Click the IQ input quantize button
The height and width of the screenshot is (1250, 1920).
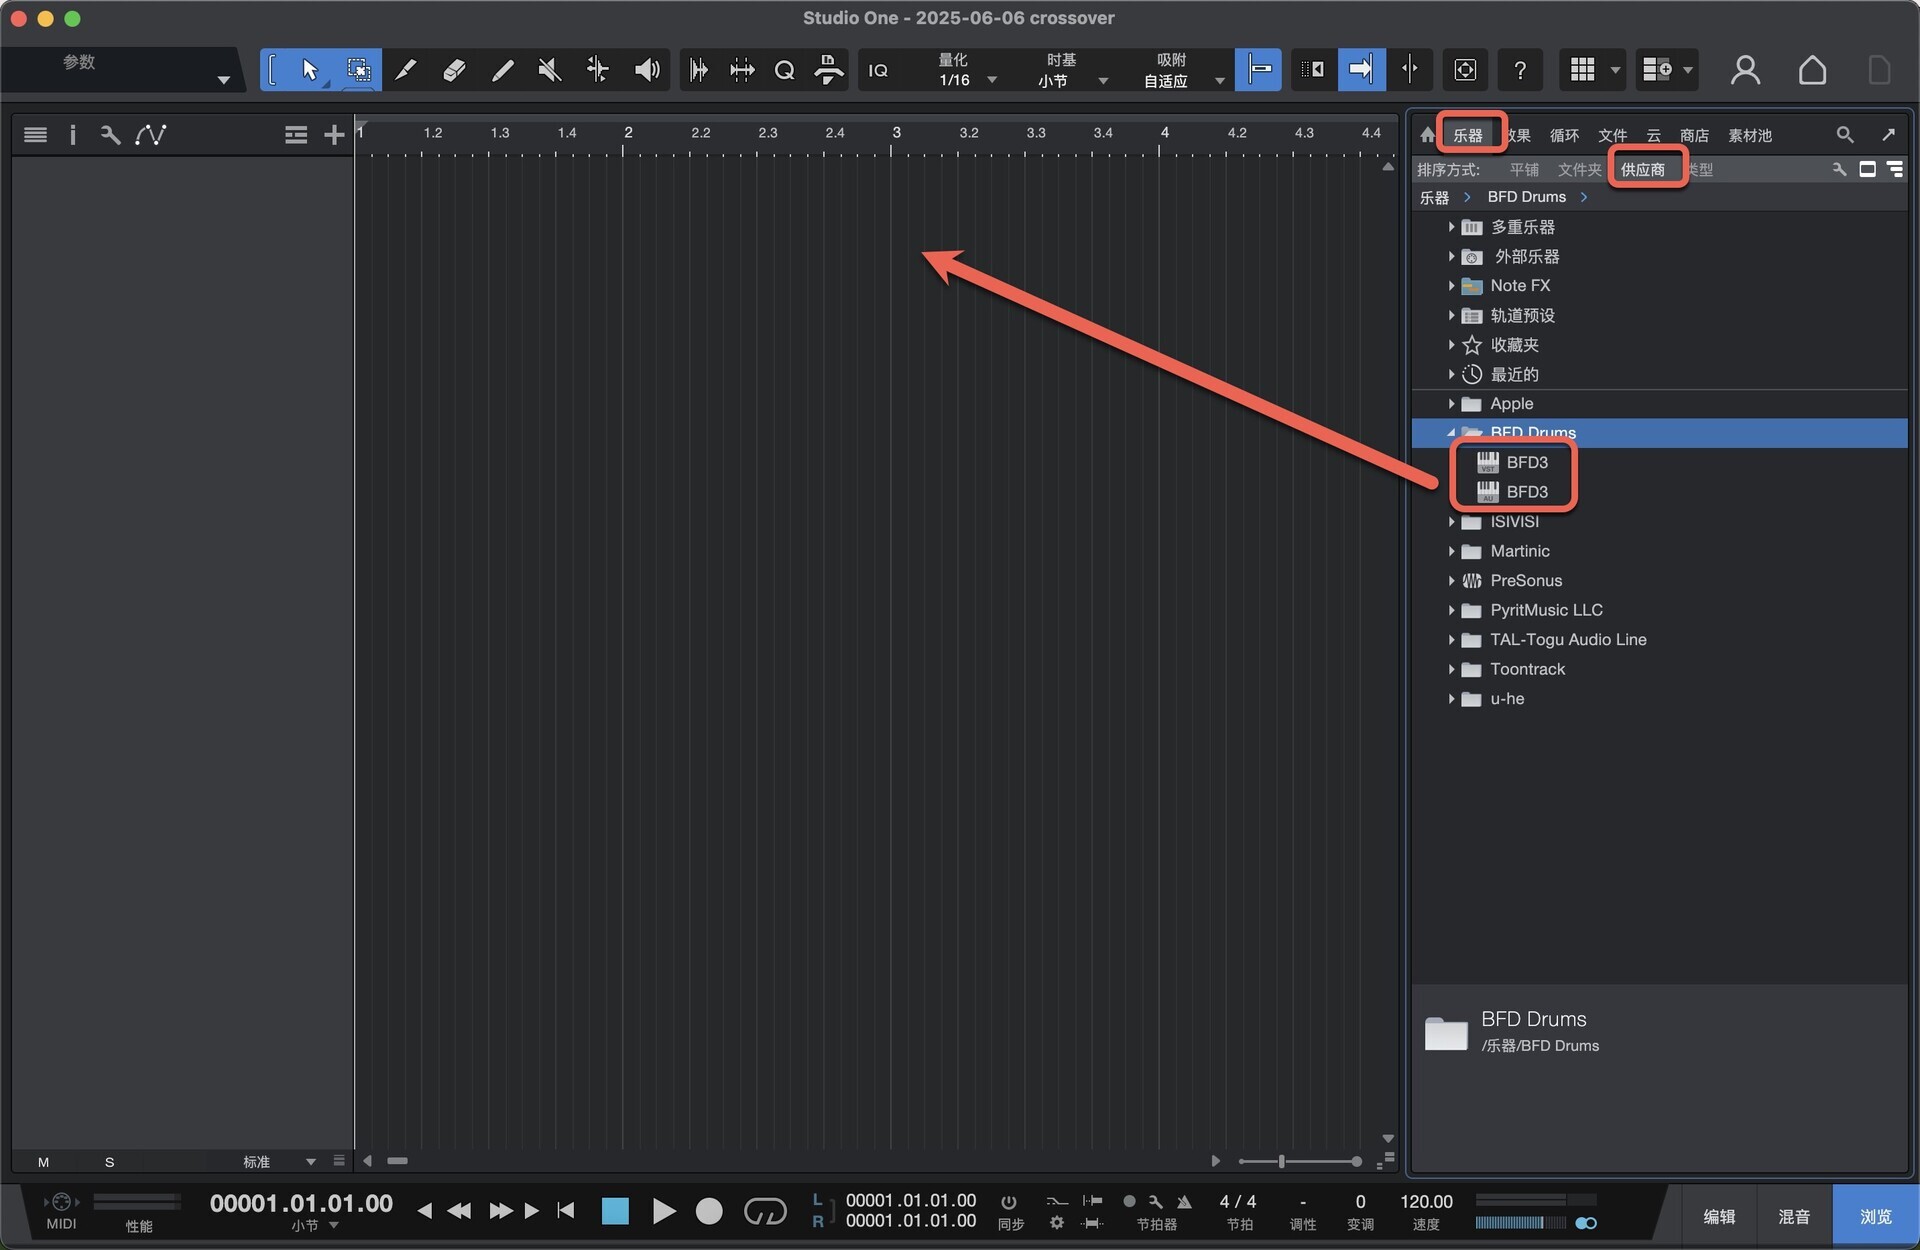point(878,70)
